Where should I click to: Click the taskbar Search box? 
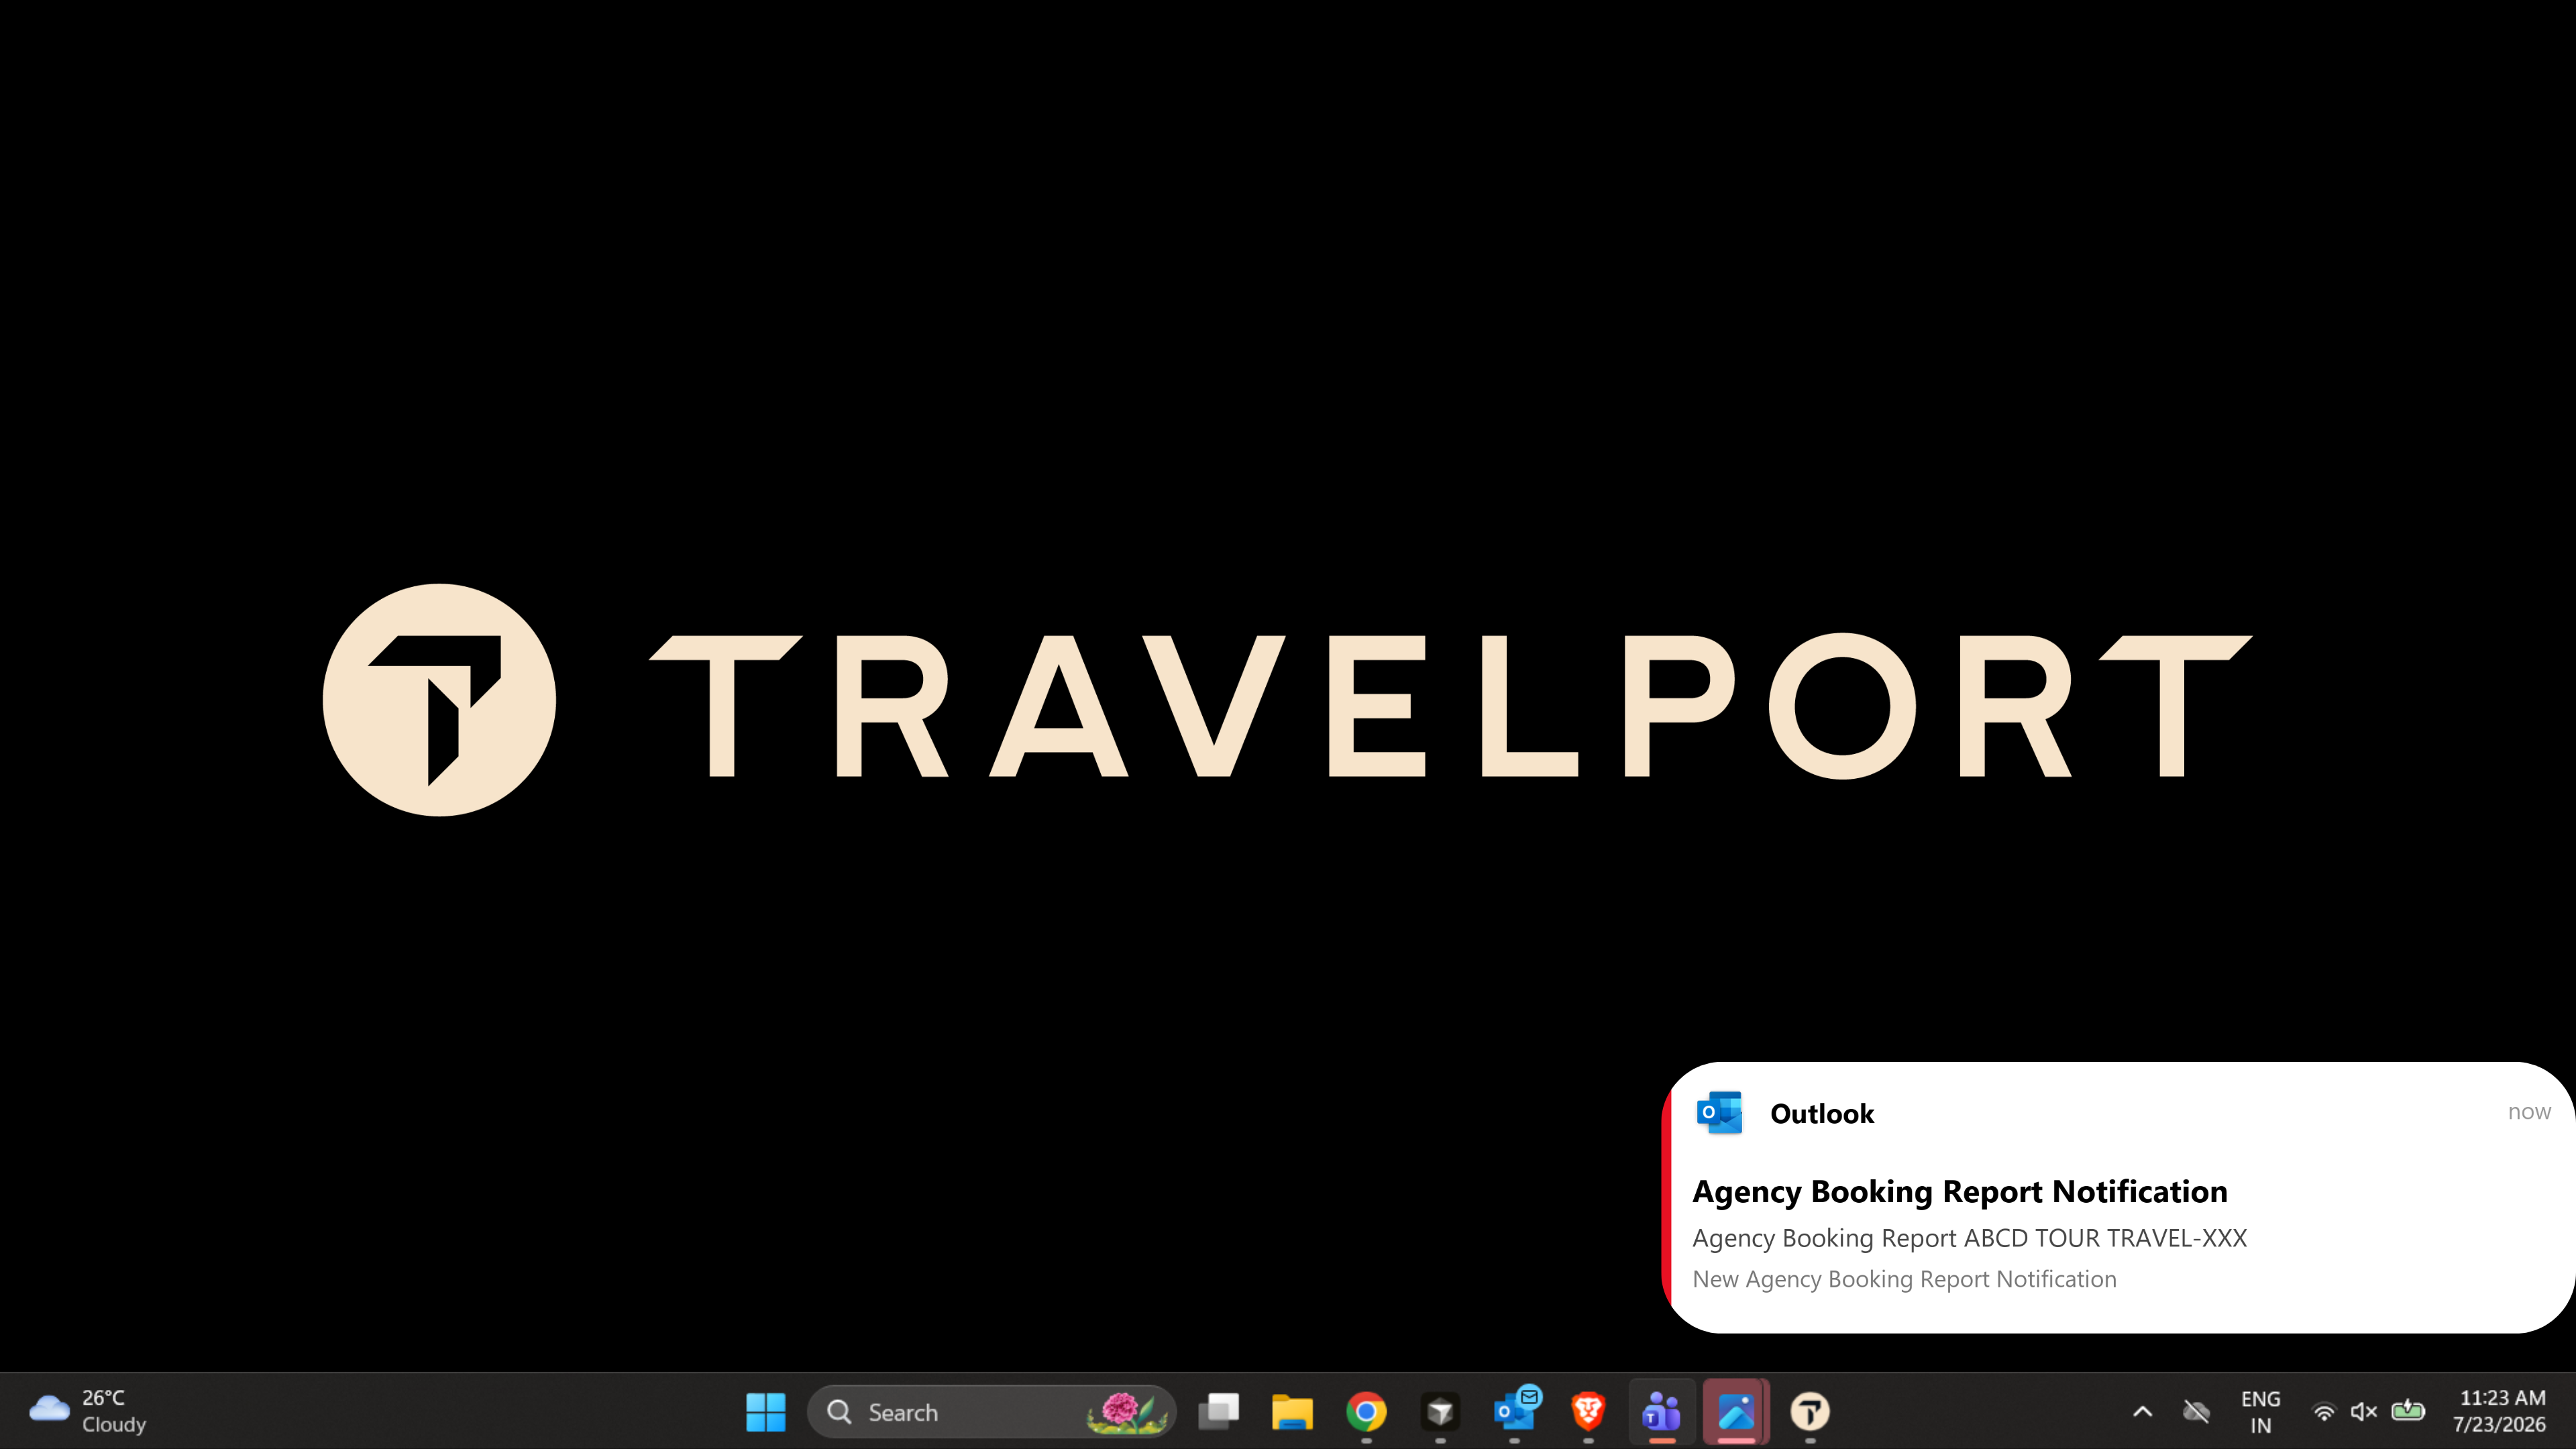[991, 1411]
